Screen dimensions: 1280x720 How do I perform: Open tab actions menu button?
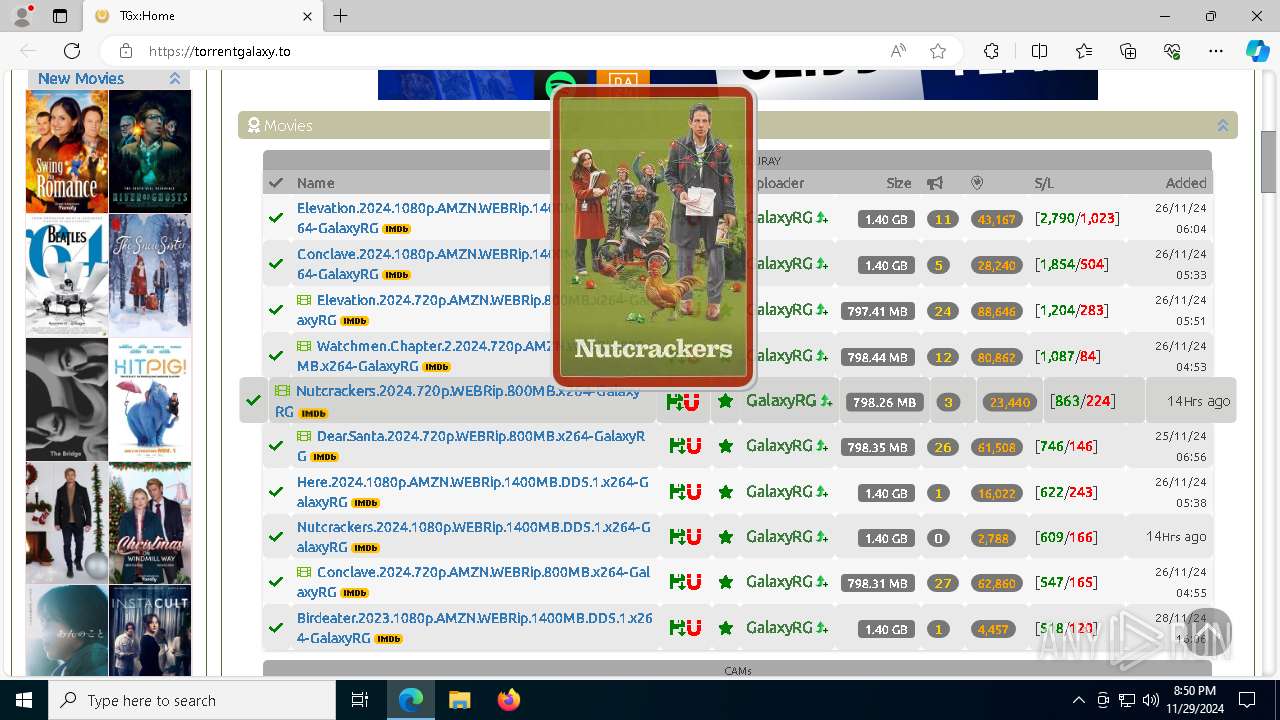(60, 16)
